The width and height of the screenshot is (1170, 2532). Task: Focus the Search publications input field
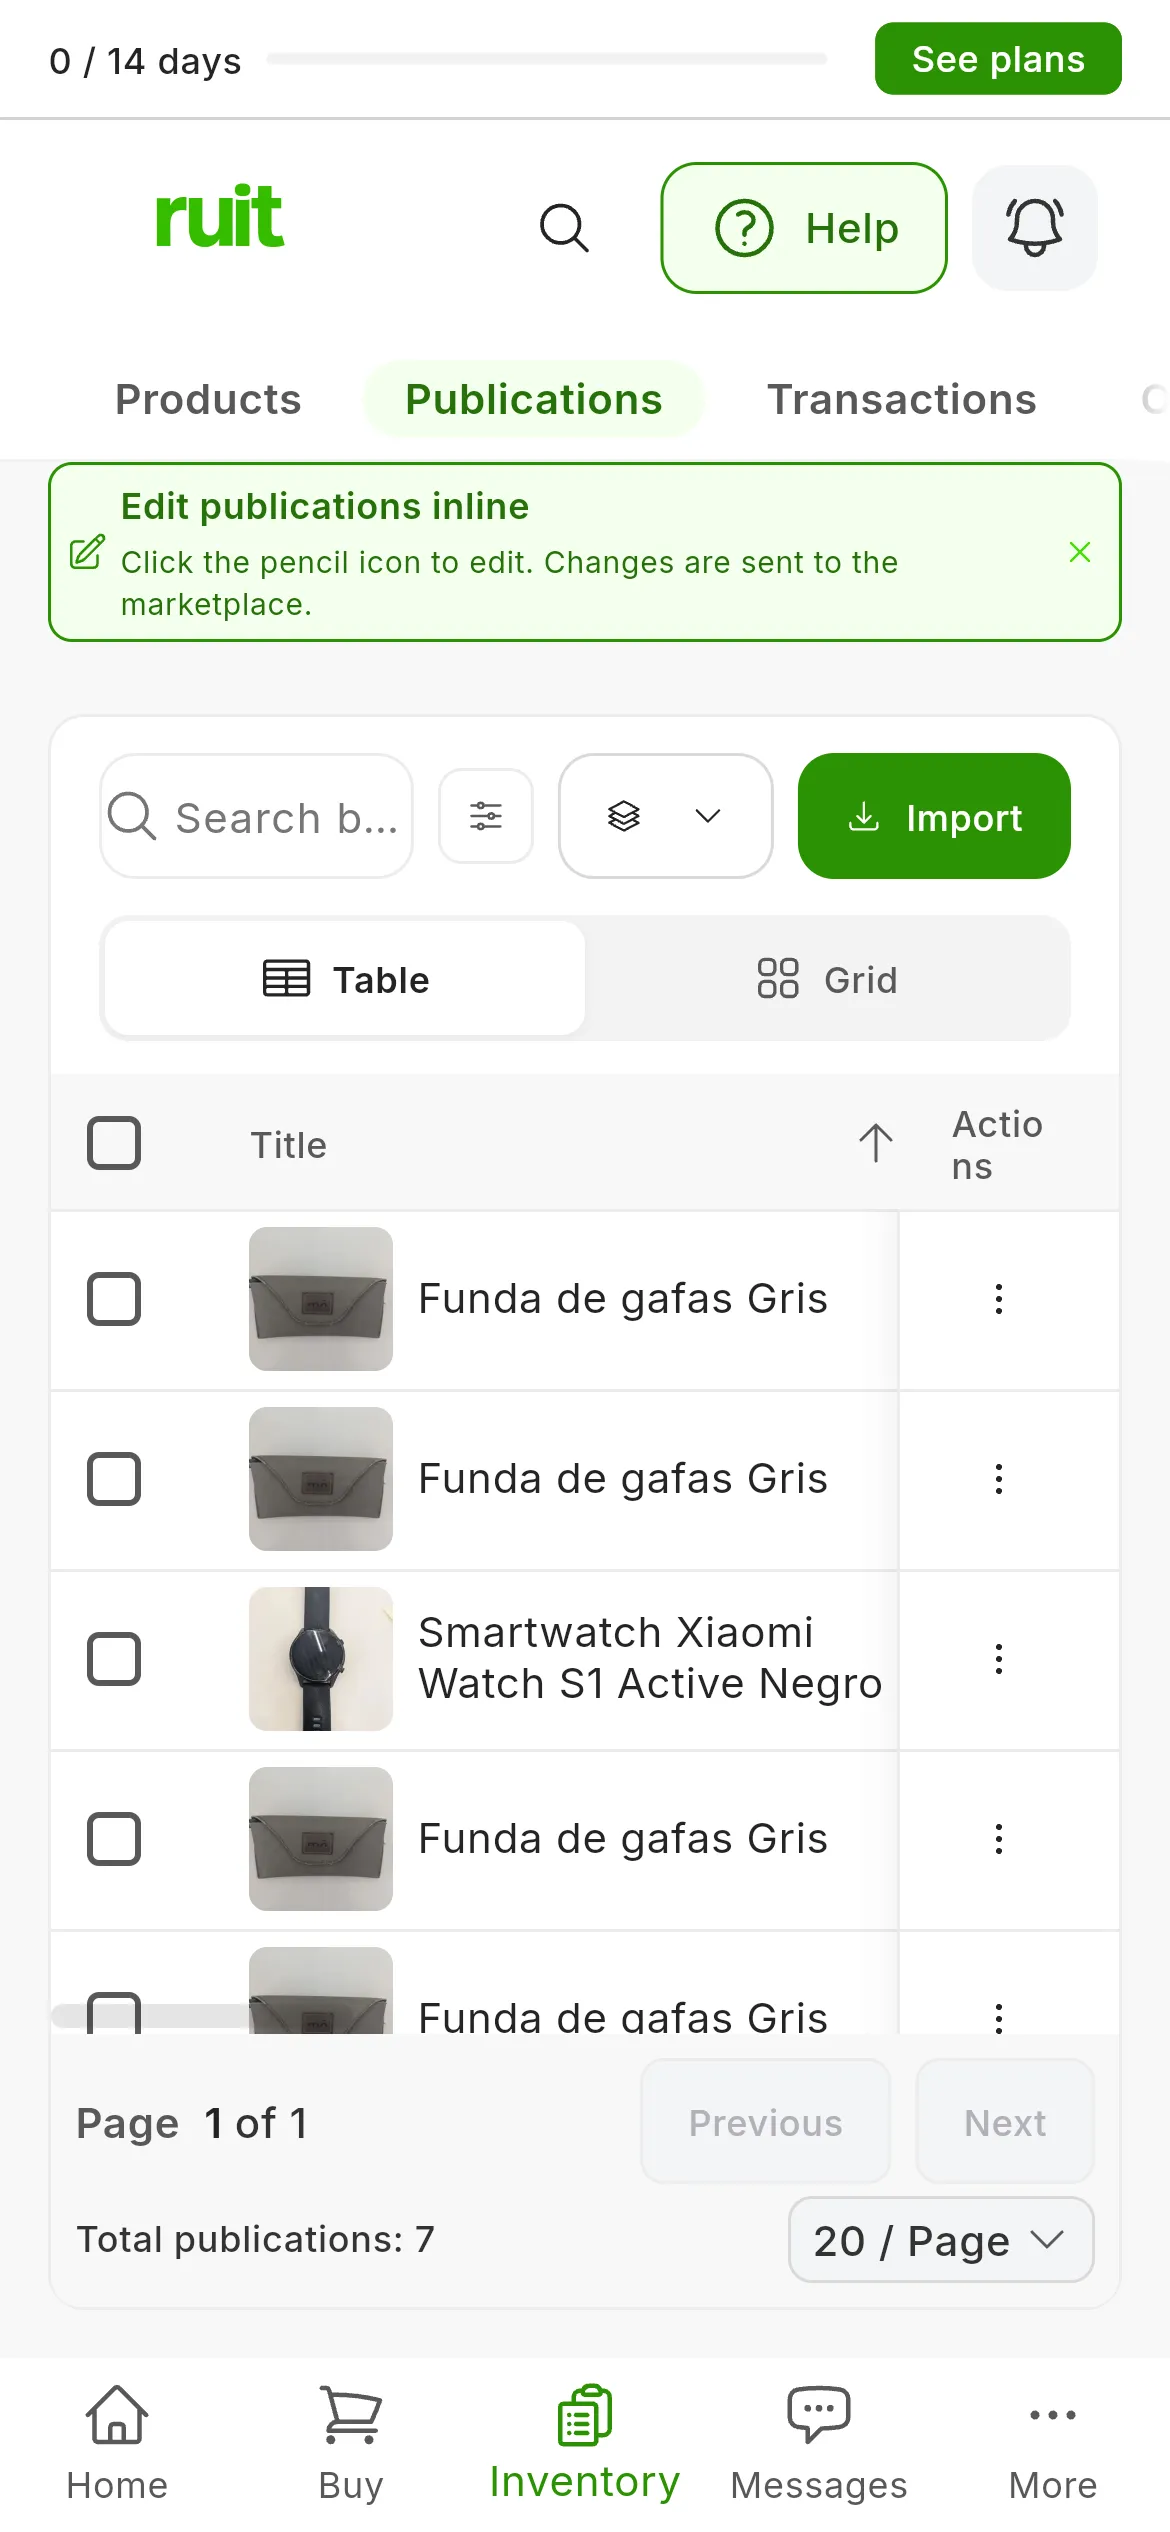(256, 816)
